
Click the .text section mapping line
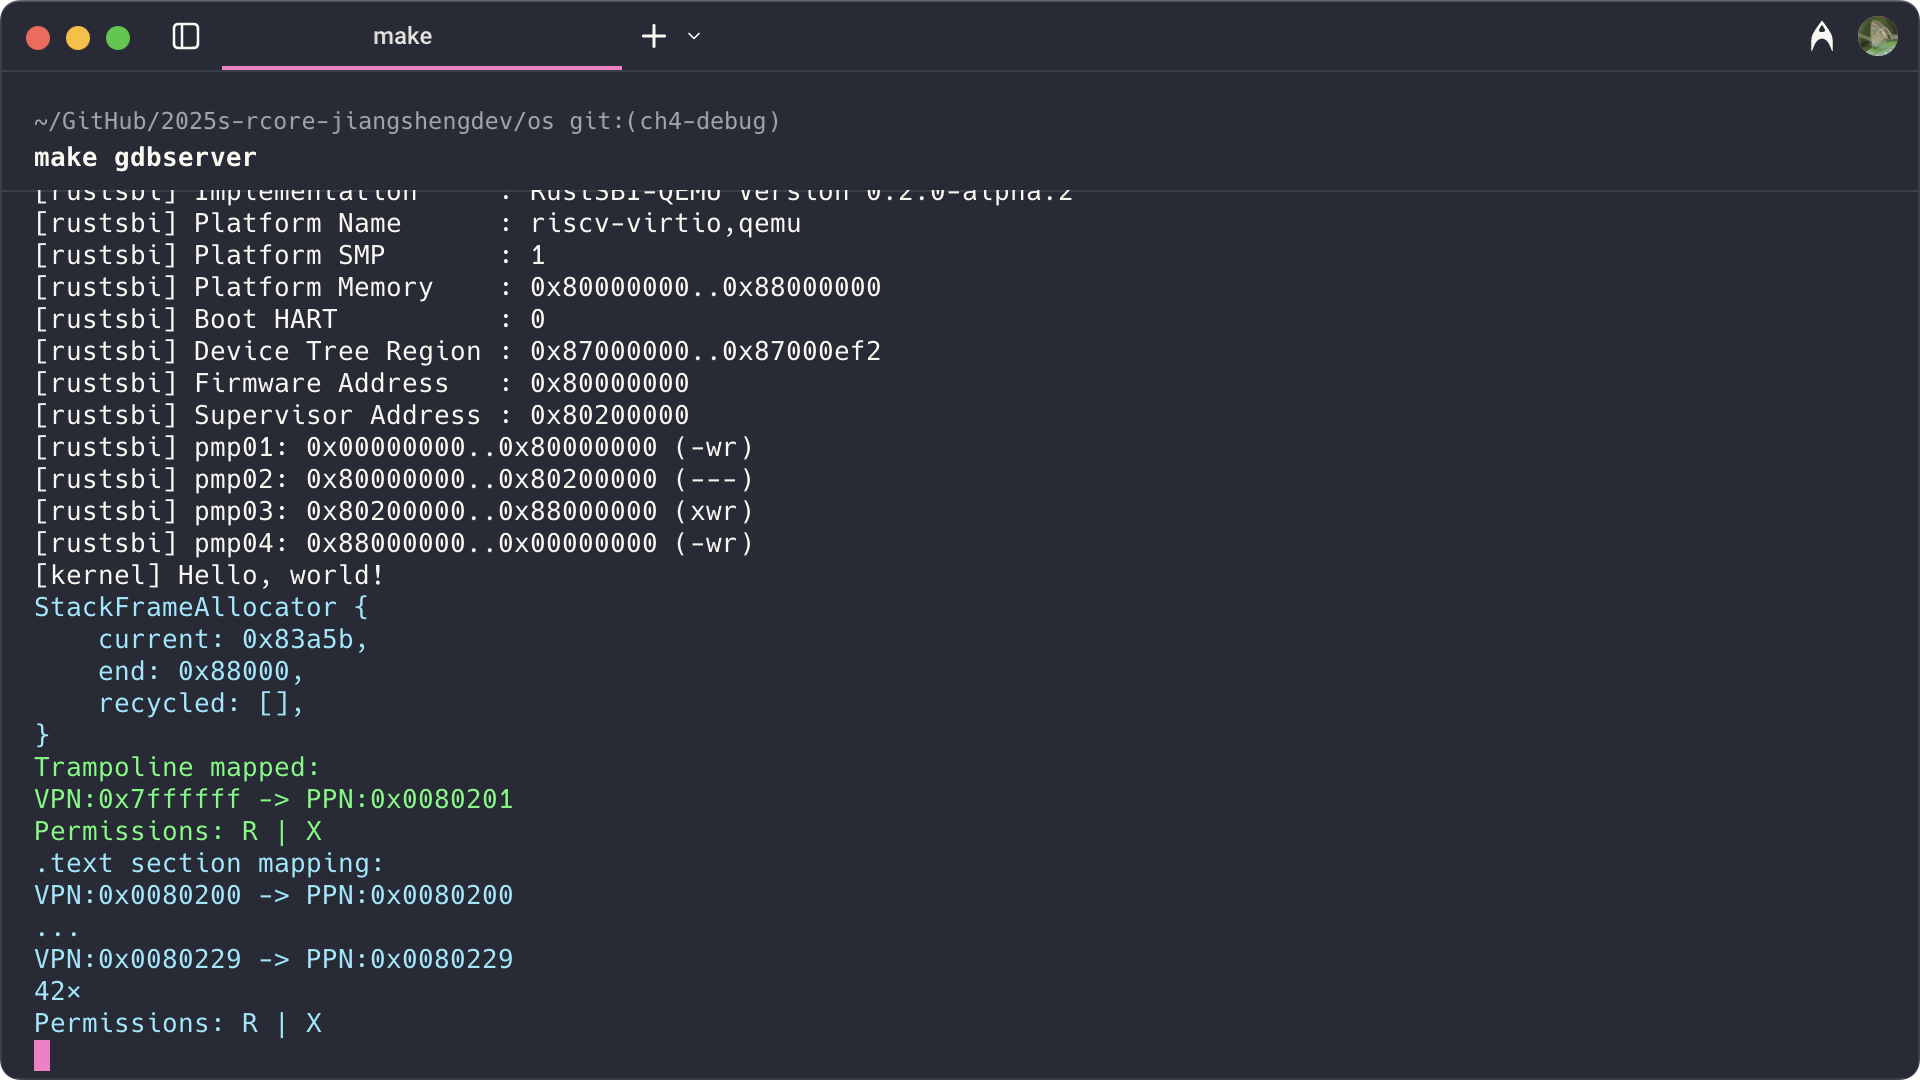coord(209,863)
